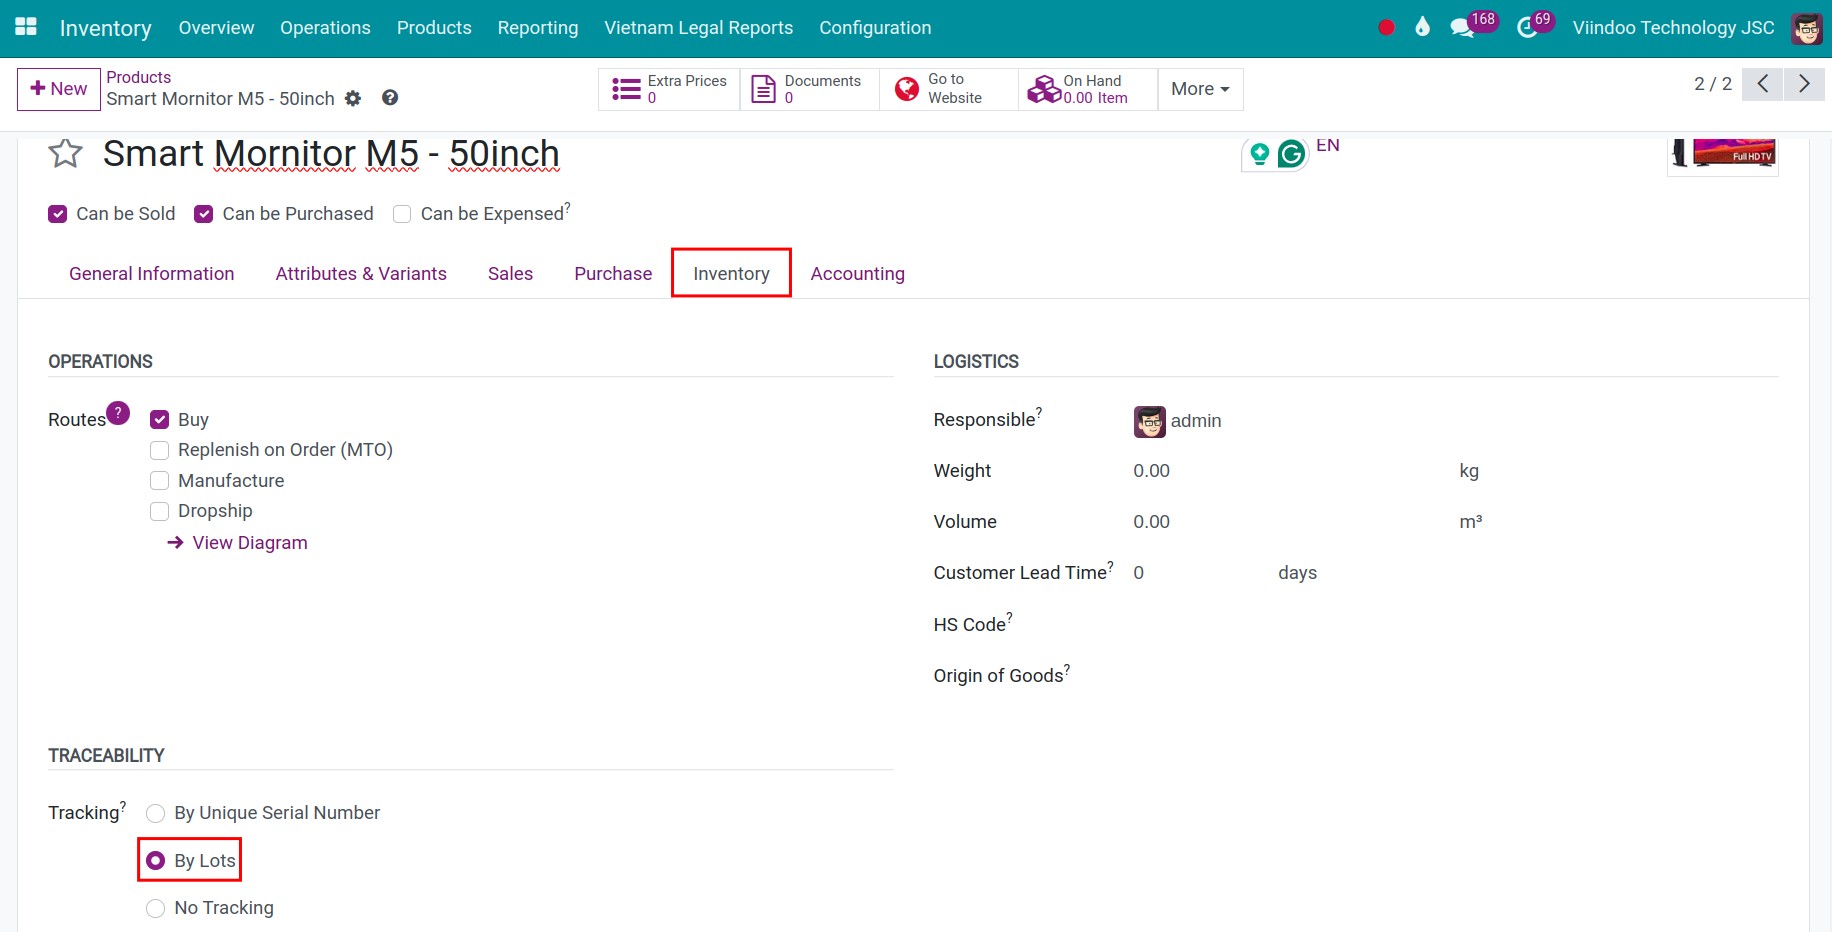1832x932 pixels.
Task: Click the Origin of Goods field
Action: 1455,675
